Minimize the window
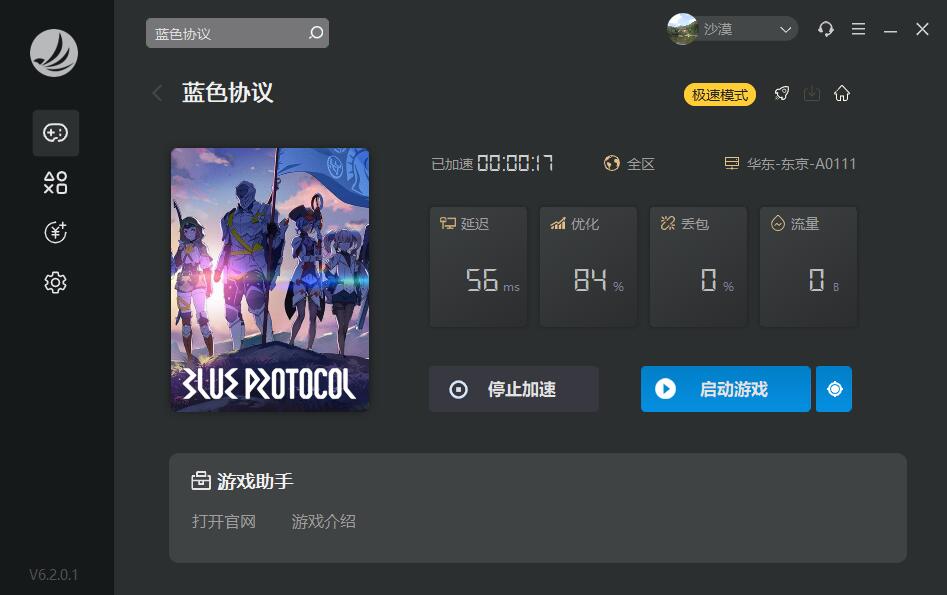 pos(890,30)
